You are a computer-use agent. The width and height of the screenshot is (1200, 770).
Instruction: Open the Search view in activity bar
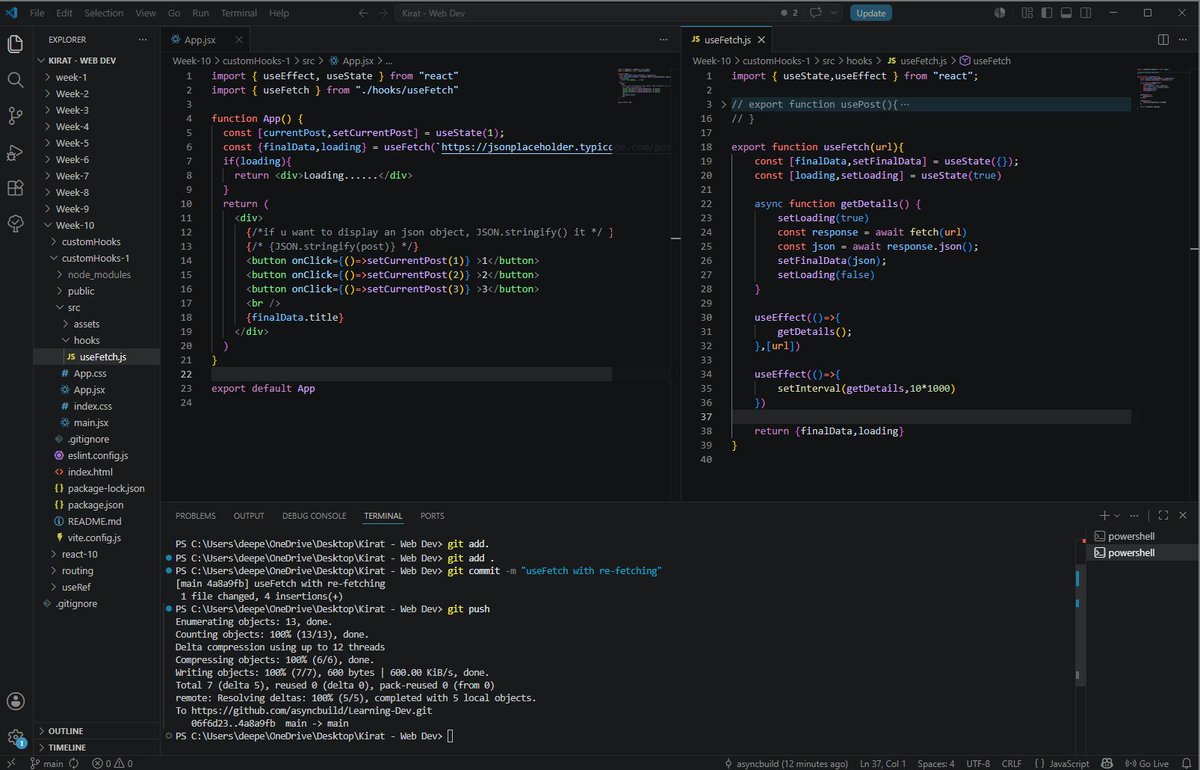15,80
